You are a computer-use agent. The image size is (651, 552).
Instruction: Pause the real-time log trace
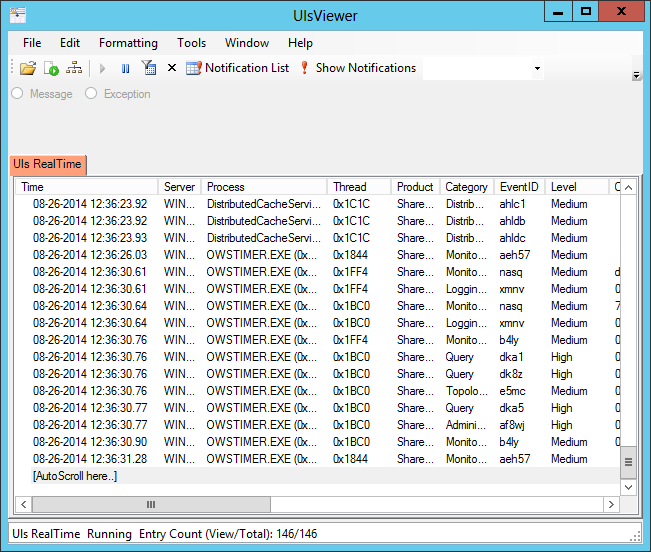click(x=125, y=68)
